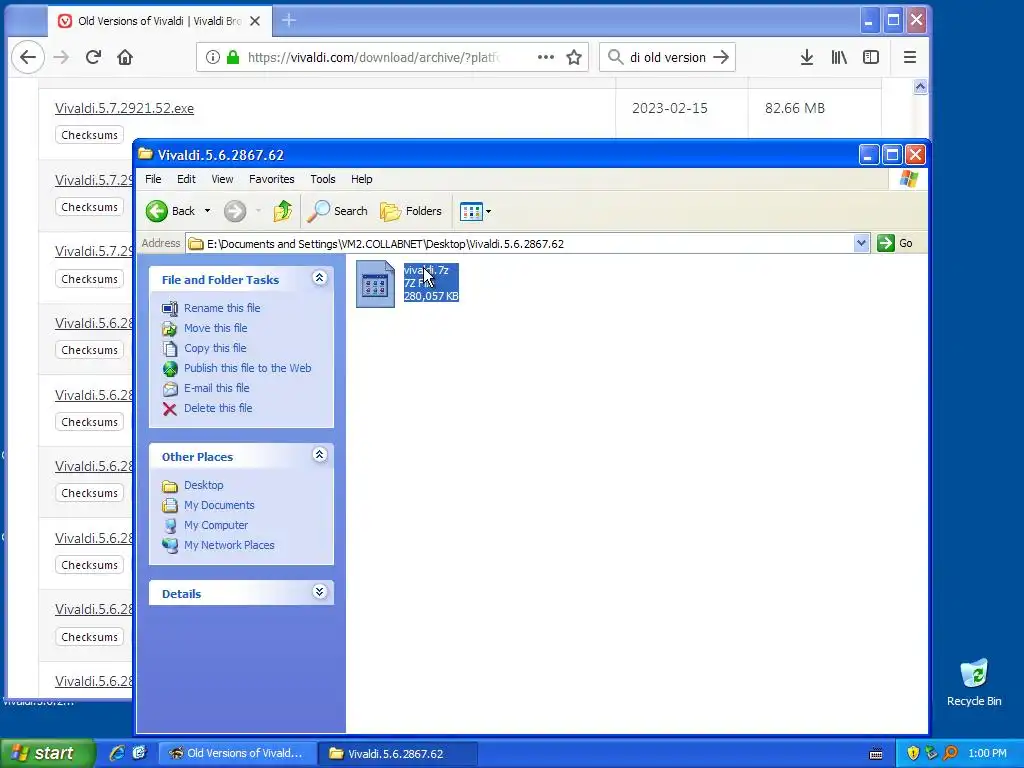The height and width of the screenshot is (768, 1024).
Task: Expand the Details panel
Action: [319, 592]
